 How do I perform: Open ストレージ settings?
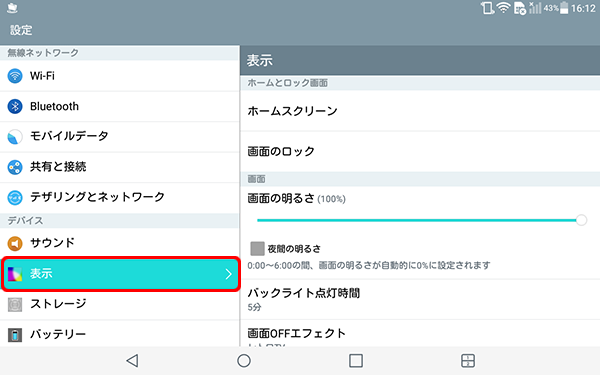(119, 305)
